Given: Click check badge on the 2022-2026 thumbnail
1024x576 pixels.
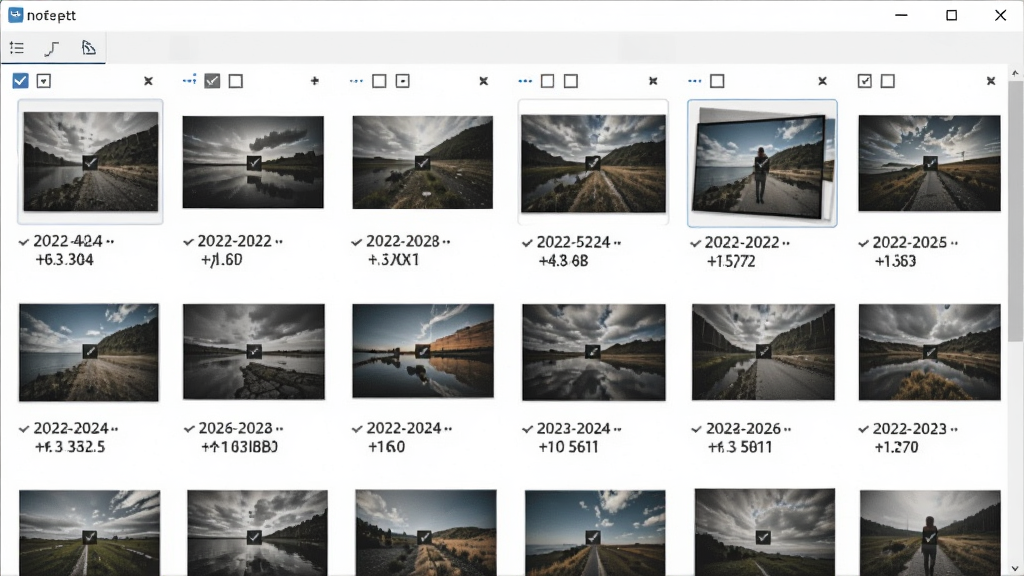Looking at the screenshot, I should (763, 351).
